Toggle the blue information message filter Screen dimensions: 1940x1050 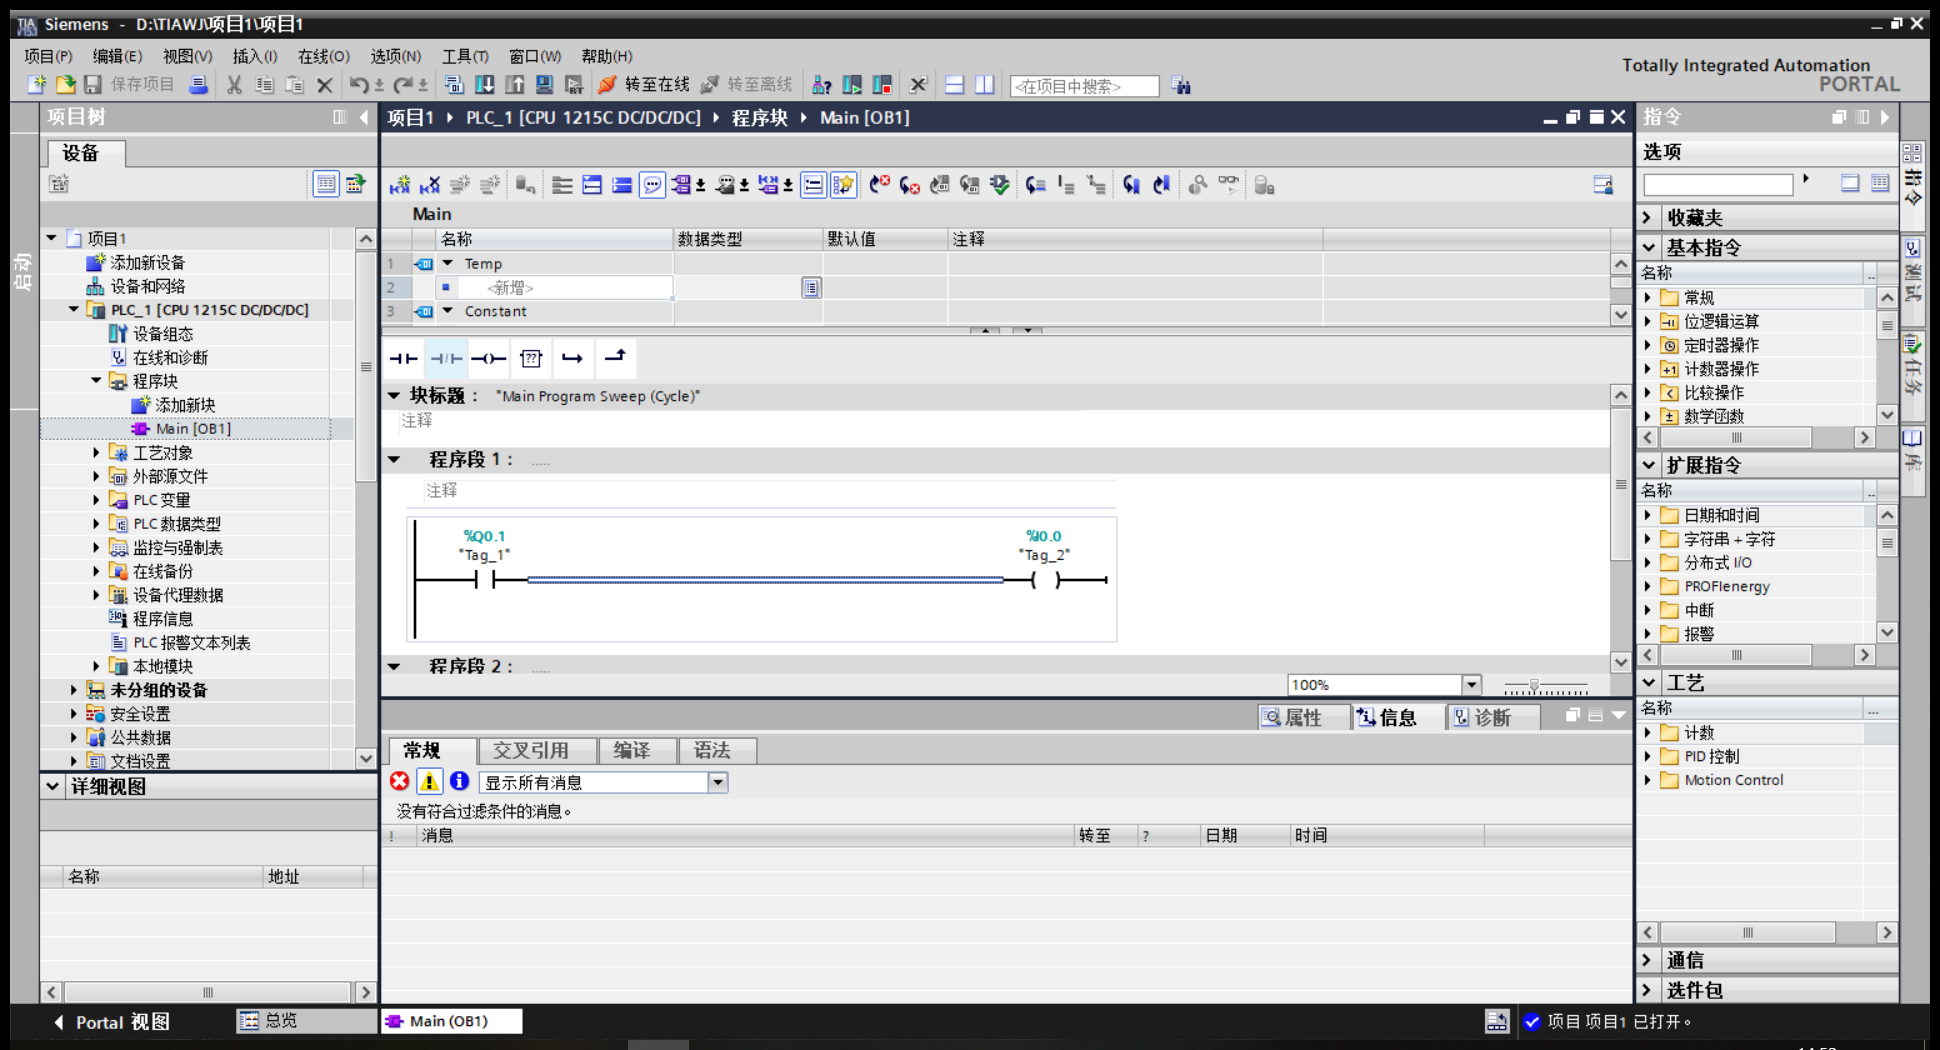(x=459, y=781)
